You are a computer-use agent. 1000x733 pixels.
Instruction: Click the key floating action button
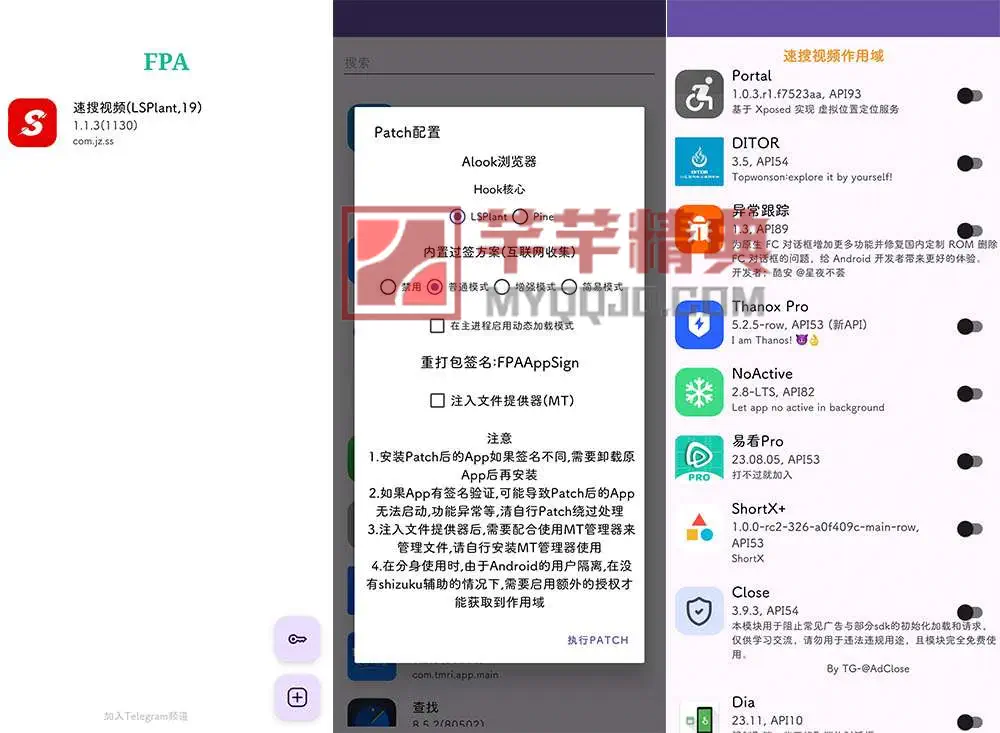click(296, 638)
